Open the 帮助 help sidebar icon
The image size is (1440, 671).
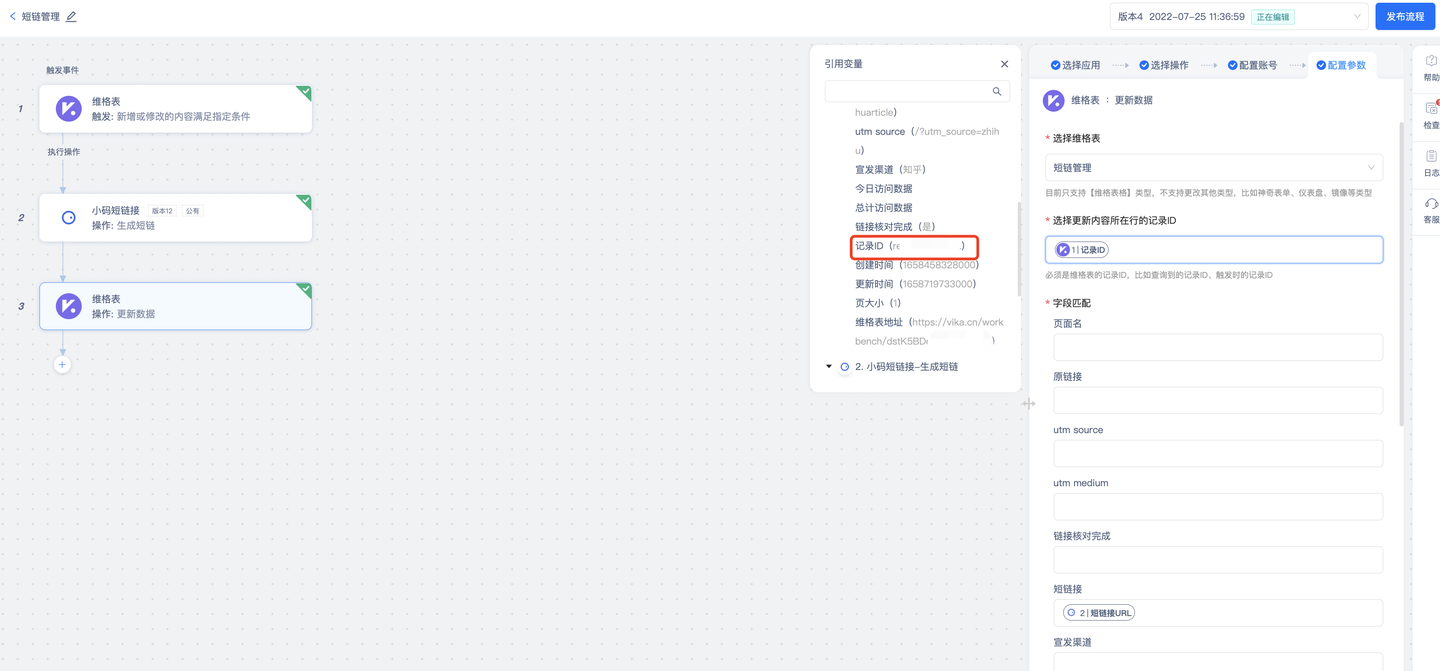pos(1431,67)
